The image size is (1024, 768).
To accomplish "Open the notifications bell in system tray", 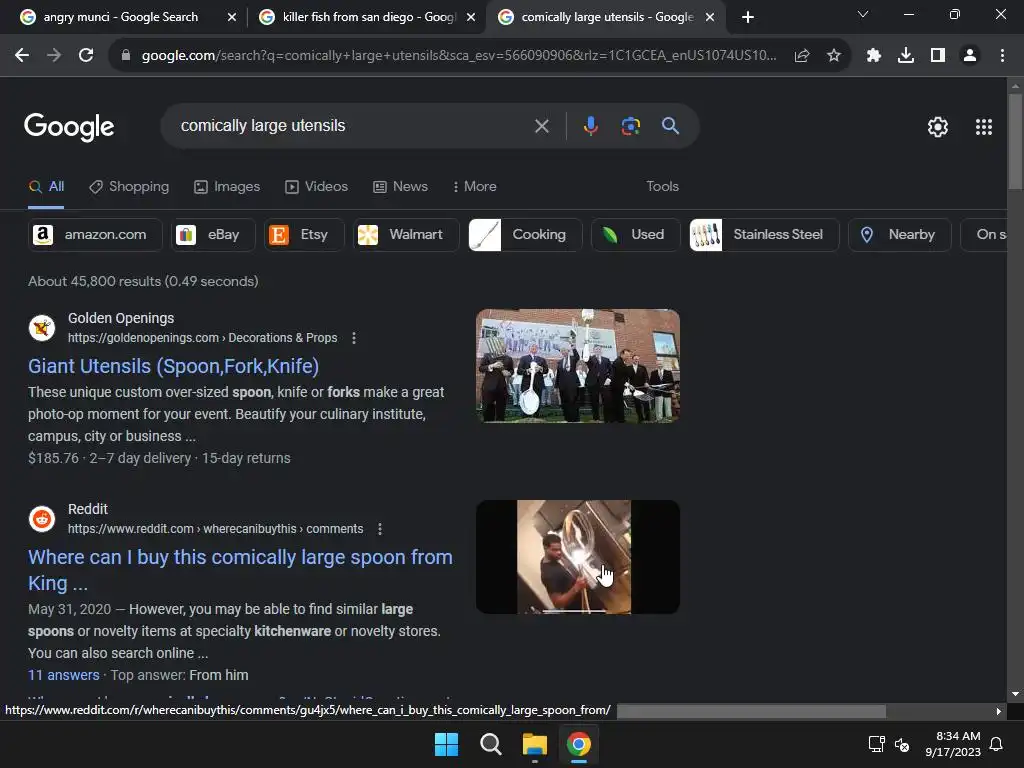I will coord(997,744).
